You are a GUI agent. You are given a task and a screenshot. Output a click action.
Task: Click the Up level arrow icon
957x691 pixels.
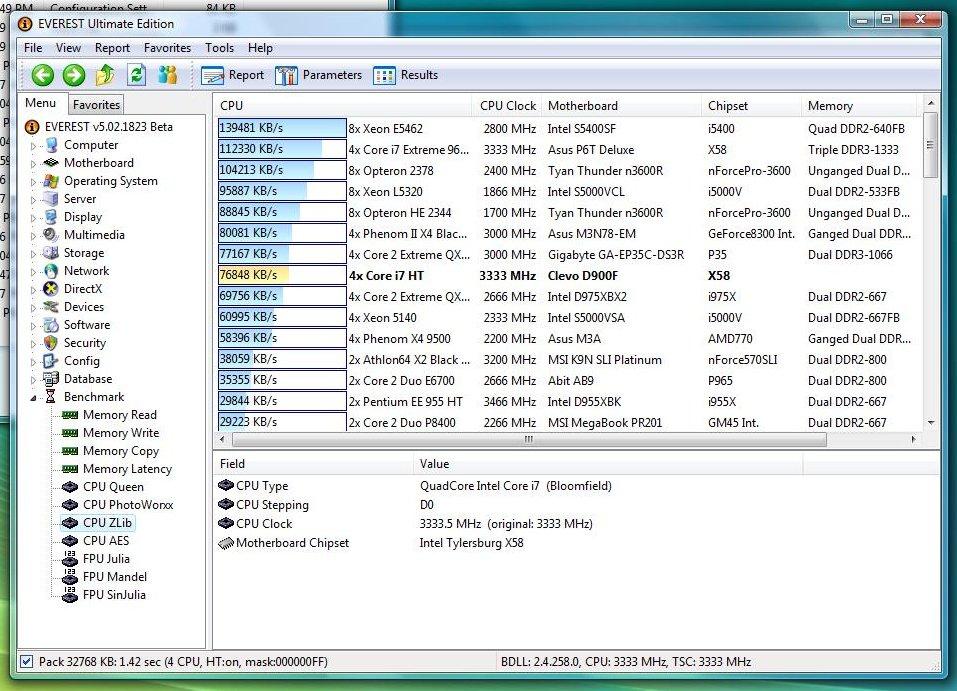(105, 75)
